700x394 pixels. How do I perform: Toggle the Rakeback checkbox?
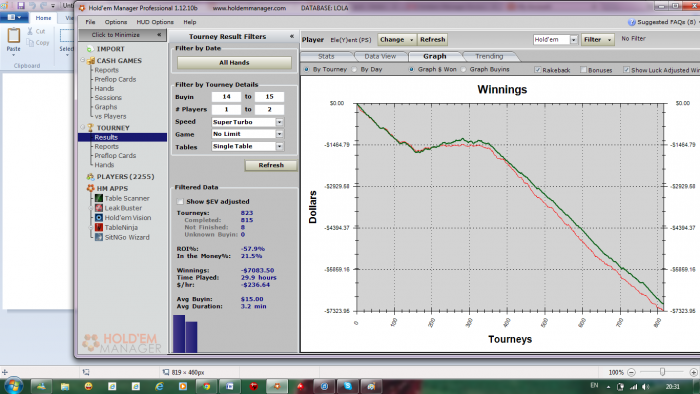[x=538, y=70]
